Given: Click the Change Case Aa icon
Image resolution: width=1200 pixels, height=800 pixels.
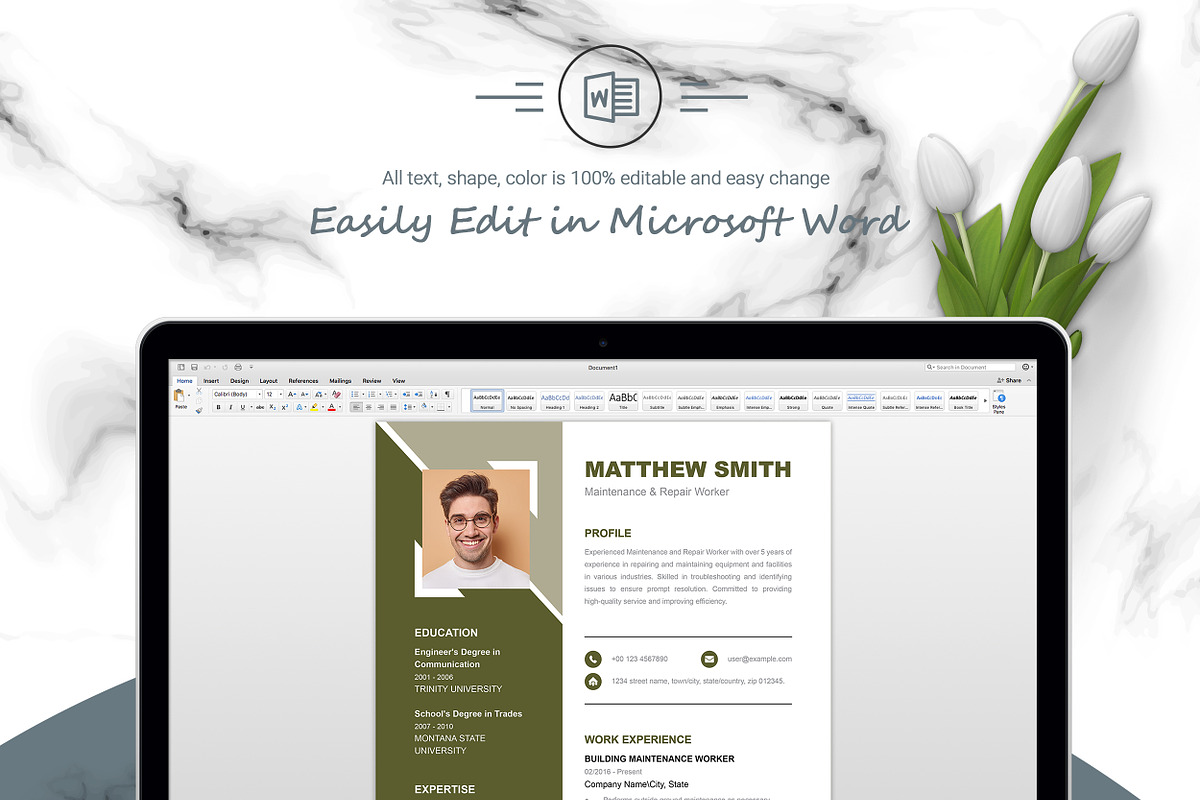Looking at the screenshot, I should tap(319, 394).
